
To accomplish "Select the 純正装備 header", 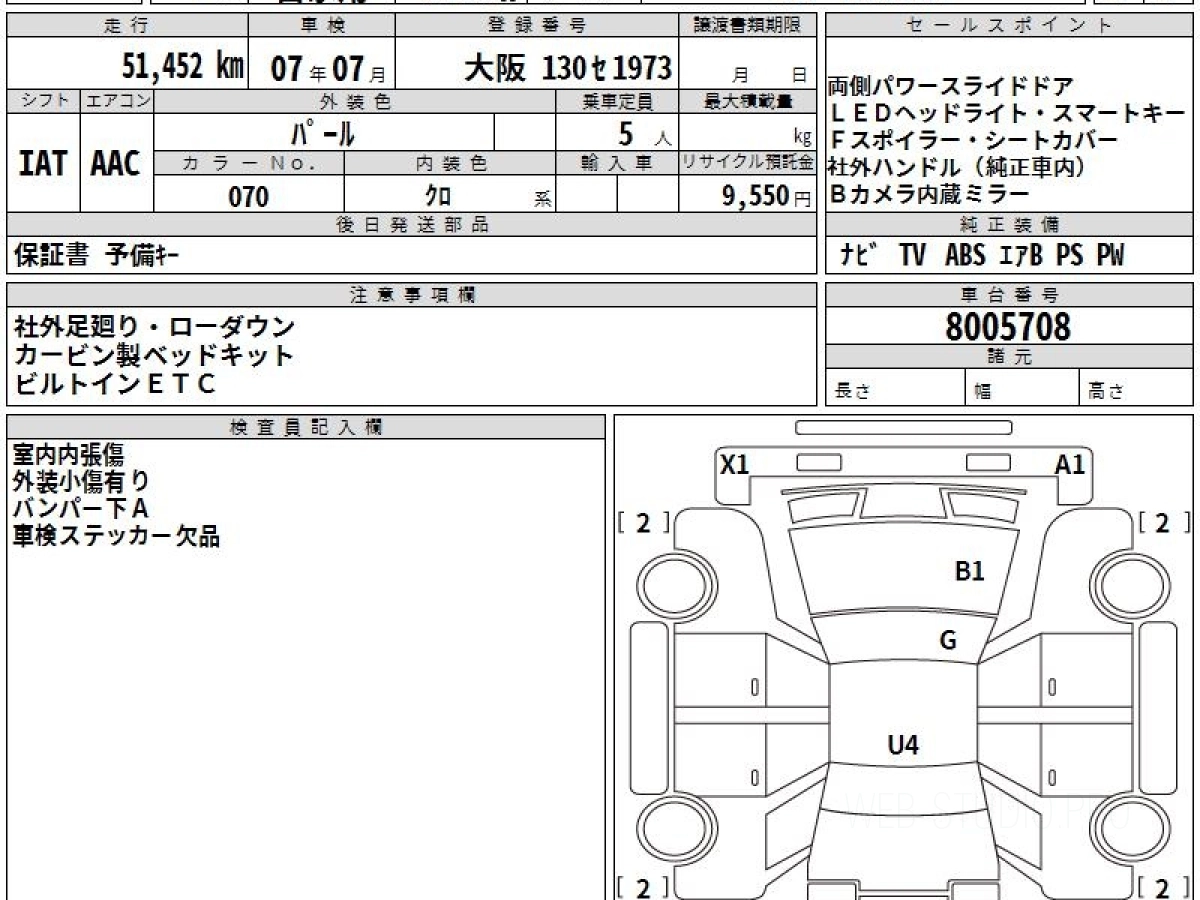I will tap(1009, 225).
